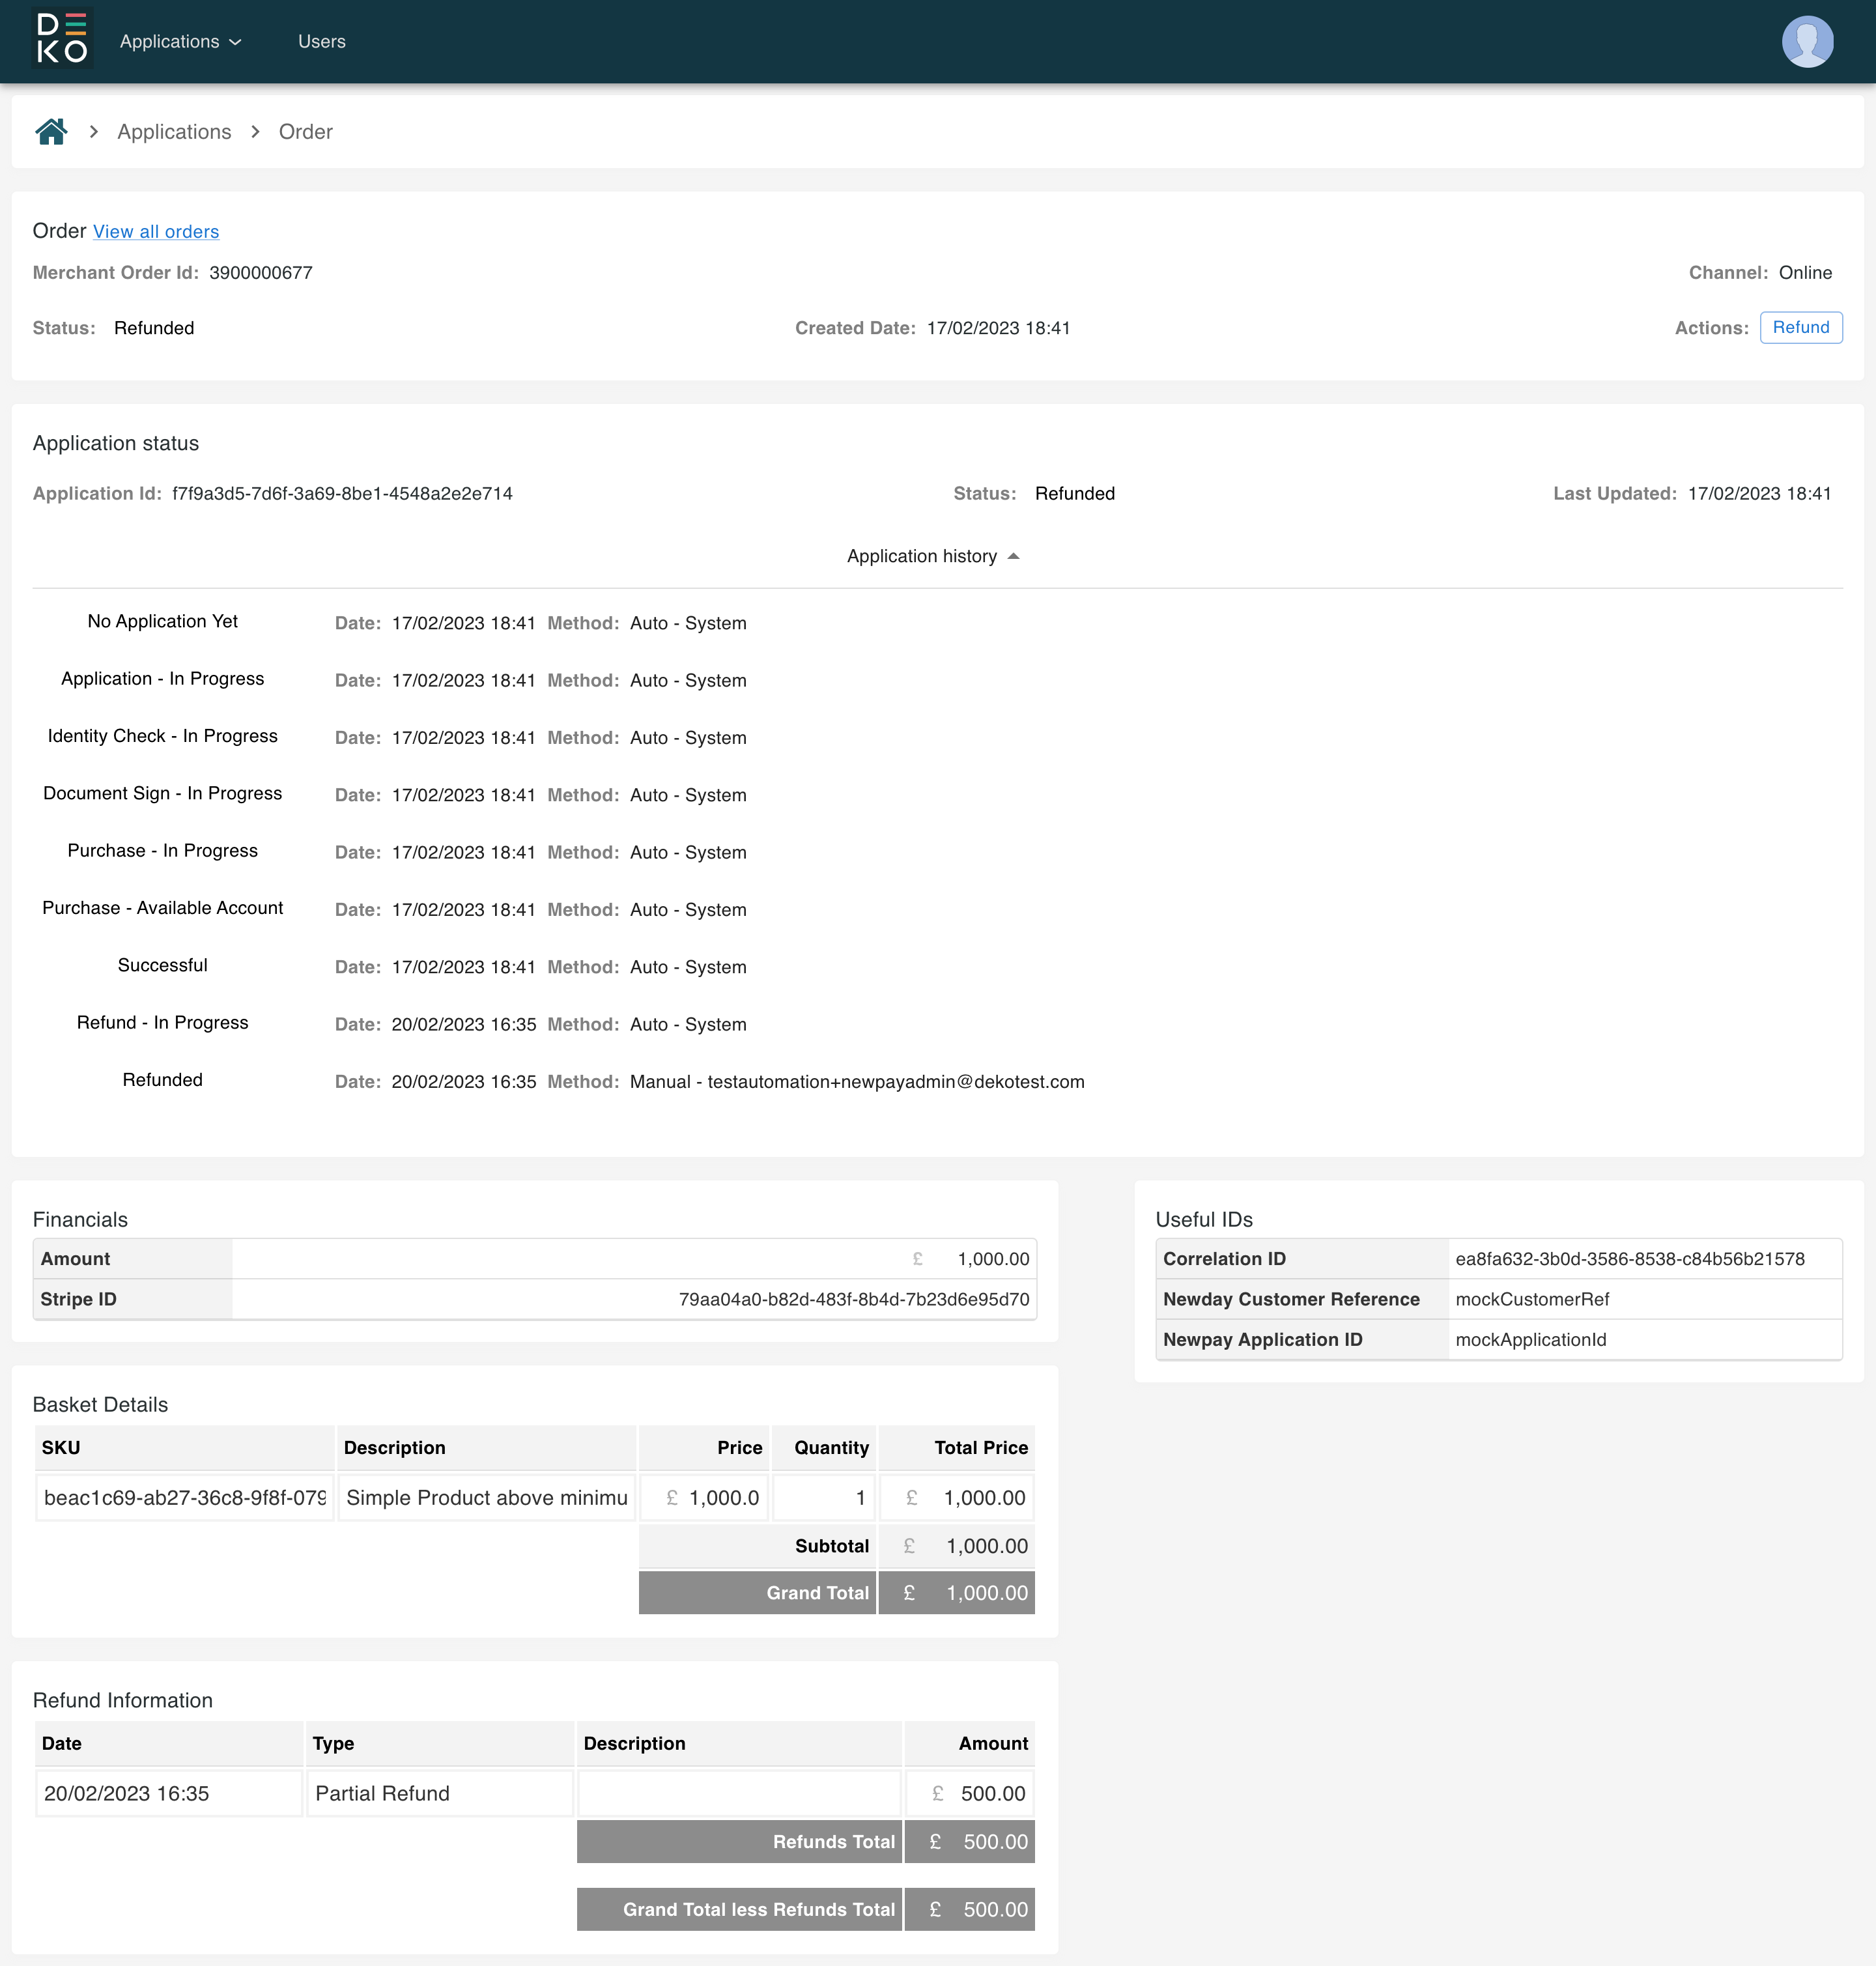Click the basket Description field
Image resolution: width=1876 pixels, height=1966 pixels.
coord(486,1497)
